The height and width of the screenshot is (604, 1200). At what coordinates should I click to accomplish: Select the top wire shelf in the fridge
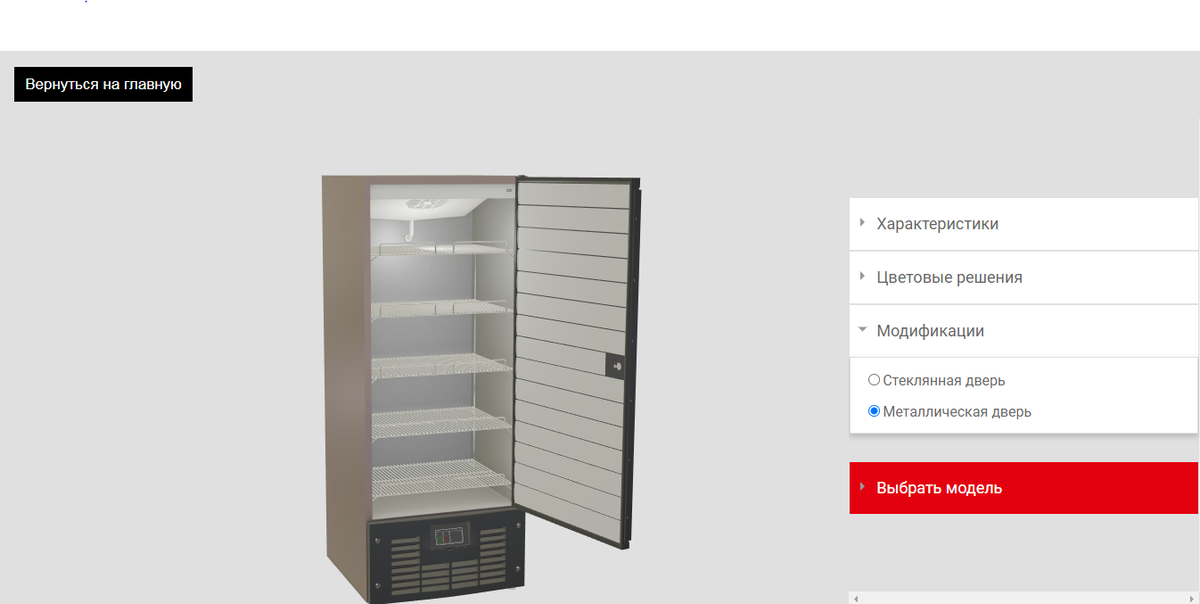click(440, 248)
